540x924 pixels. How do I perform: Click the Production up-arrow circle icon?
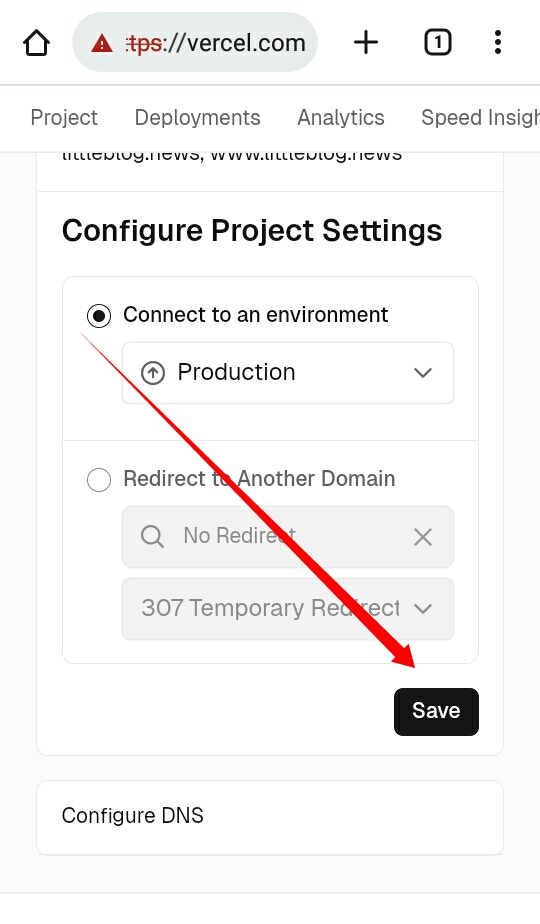153,373
